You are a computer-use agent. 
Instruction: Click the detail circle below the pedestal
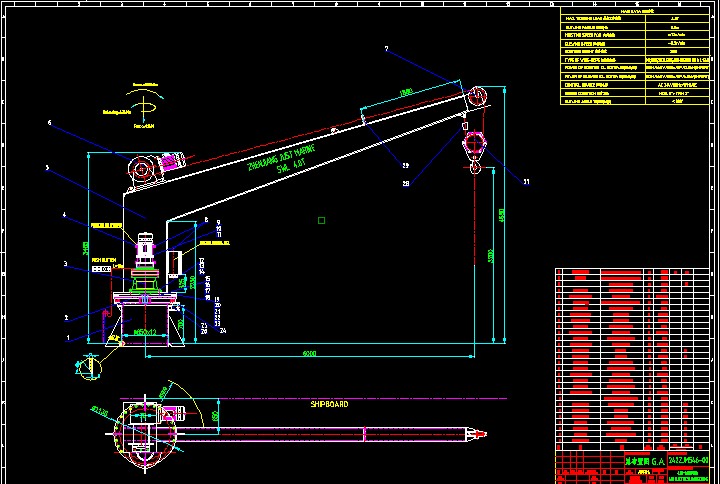[x=83, y=366]
